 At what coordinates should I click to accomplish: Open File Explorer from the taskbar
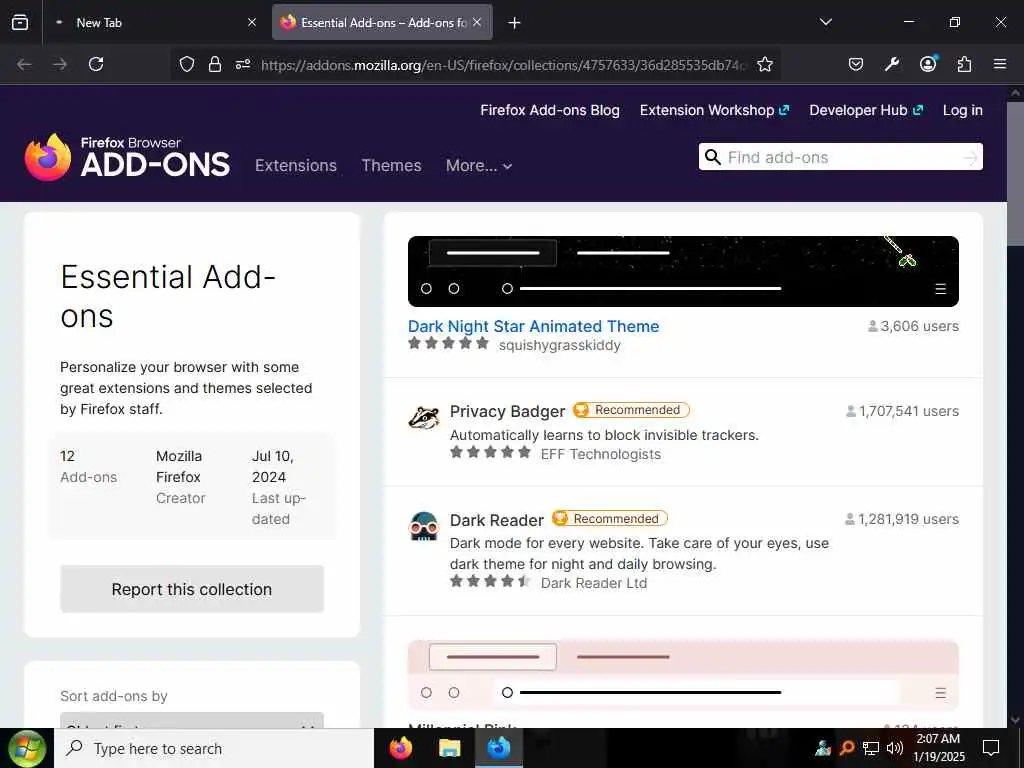pyautogui.click(x=449, y=748)
